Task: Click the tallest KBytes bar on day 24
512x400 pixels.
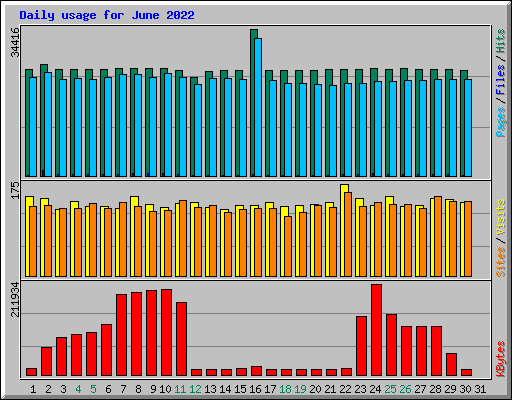Action: [x=376, y=330]
